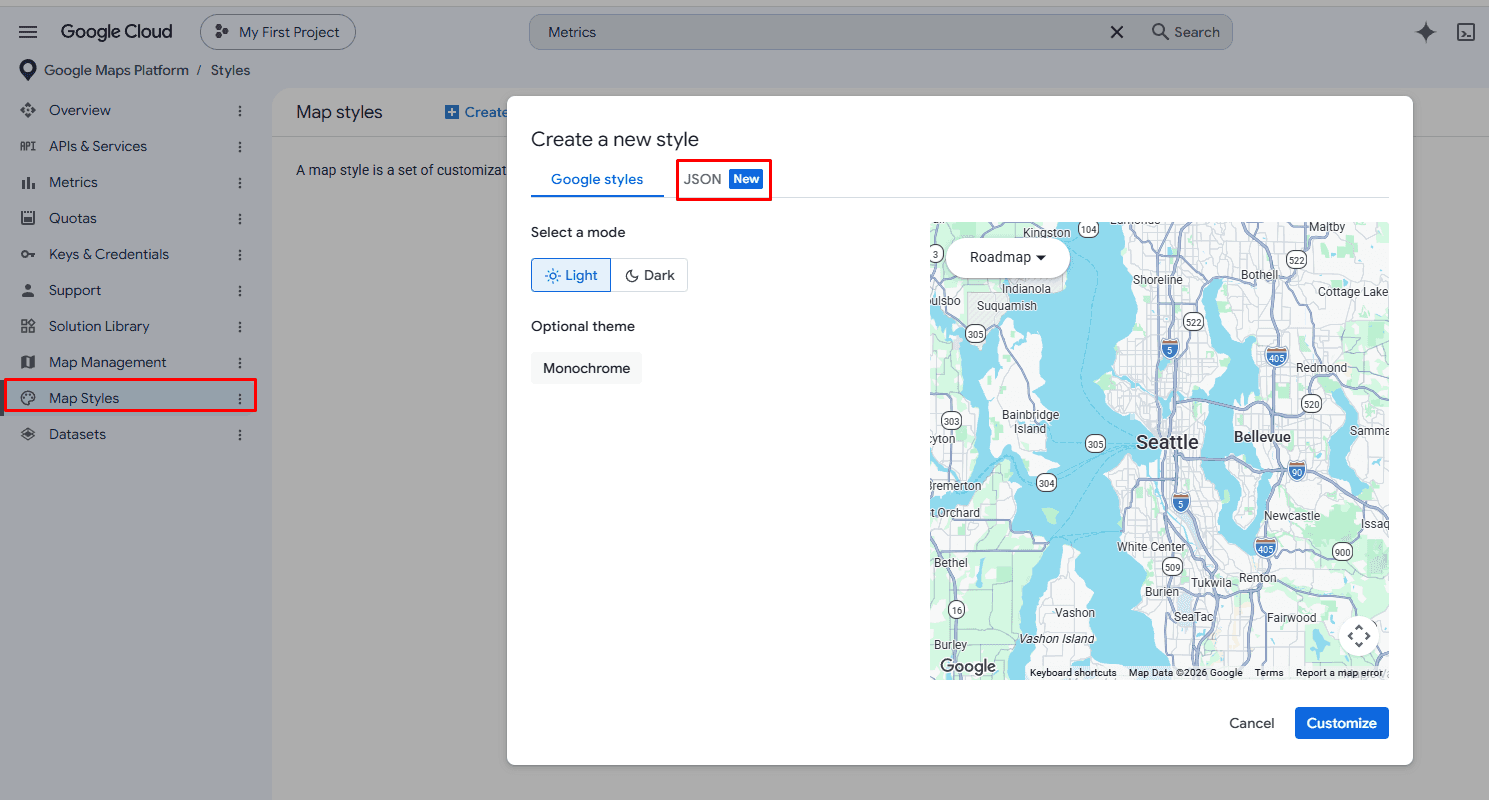Click the Optional theme label
The height and width of the screenshot is (800, 1489).
583,326
